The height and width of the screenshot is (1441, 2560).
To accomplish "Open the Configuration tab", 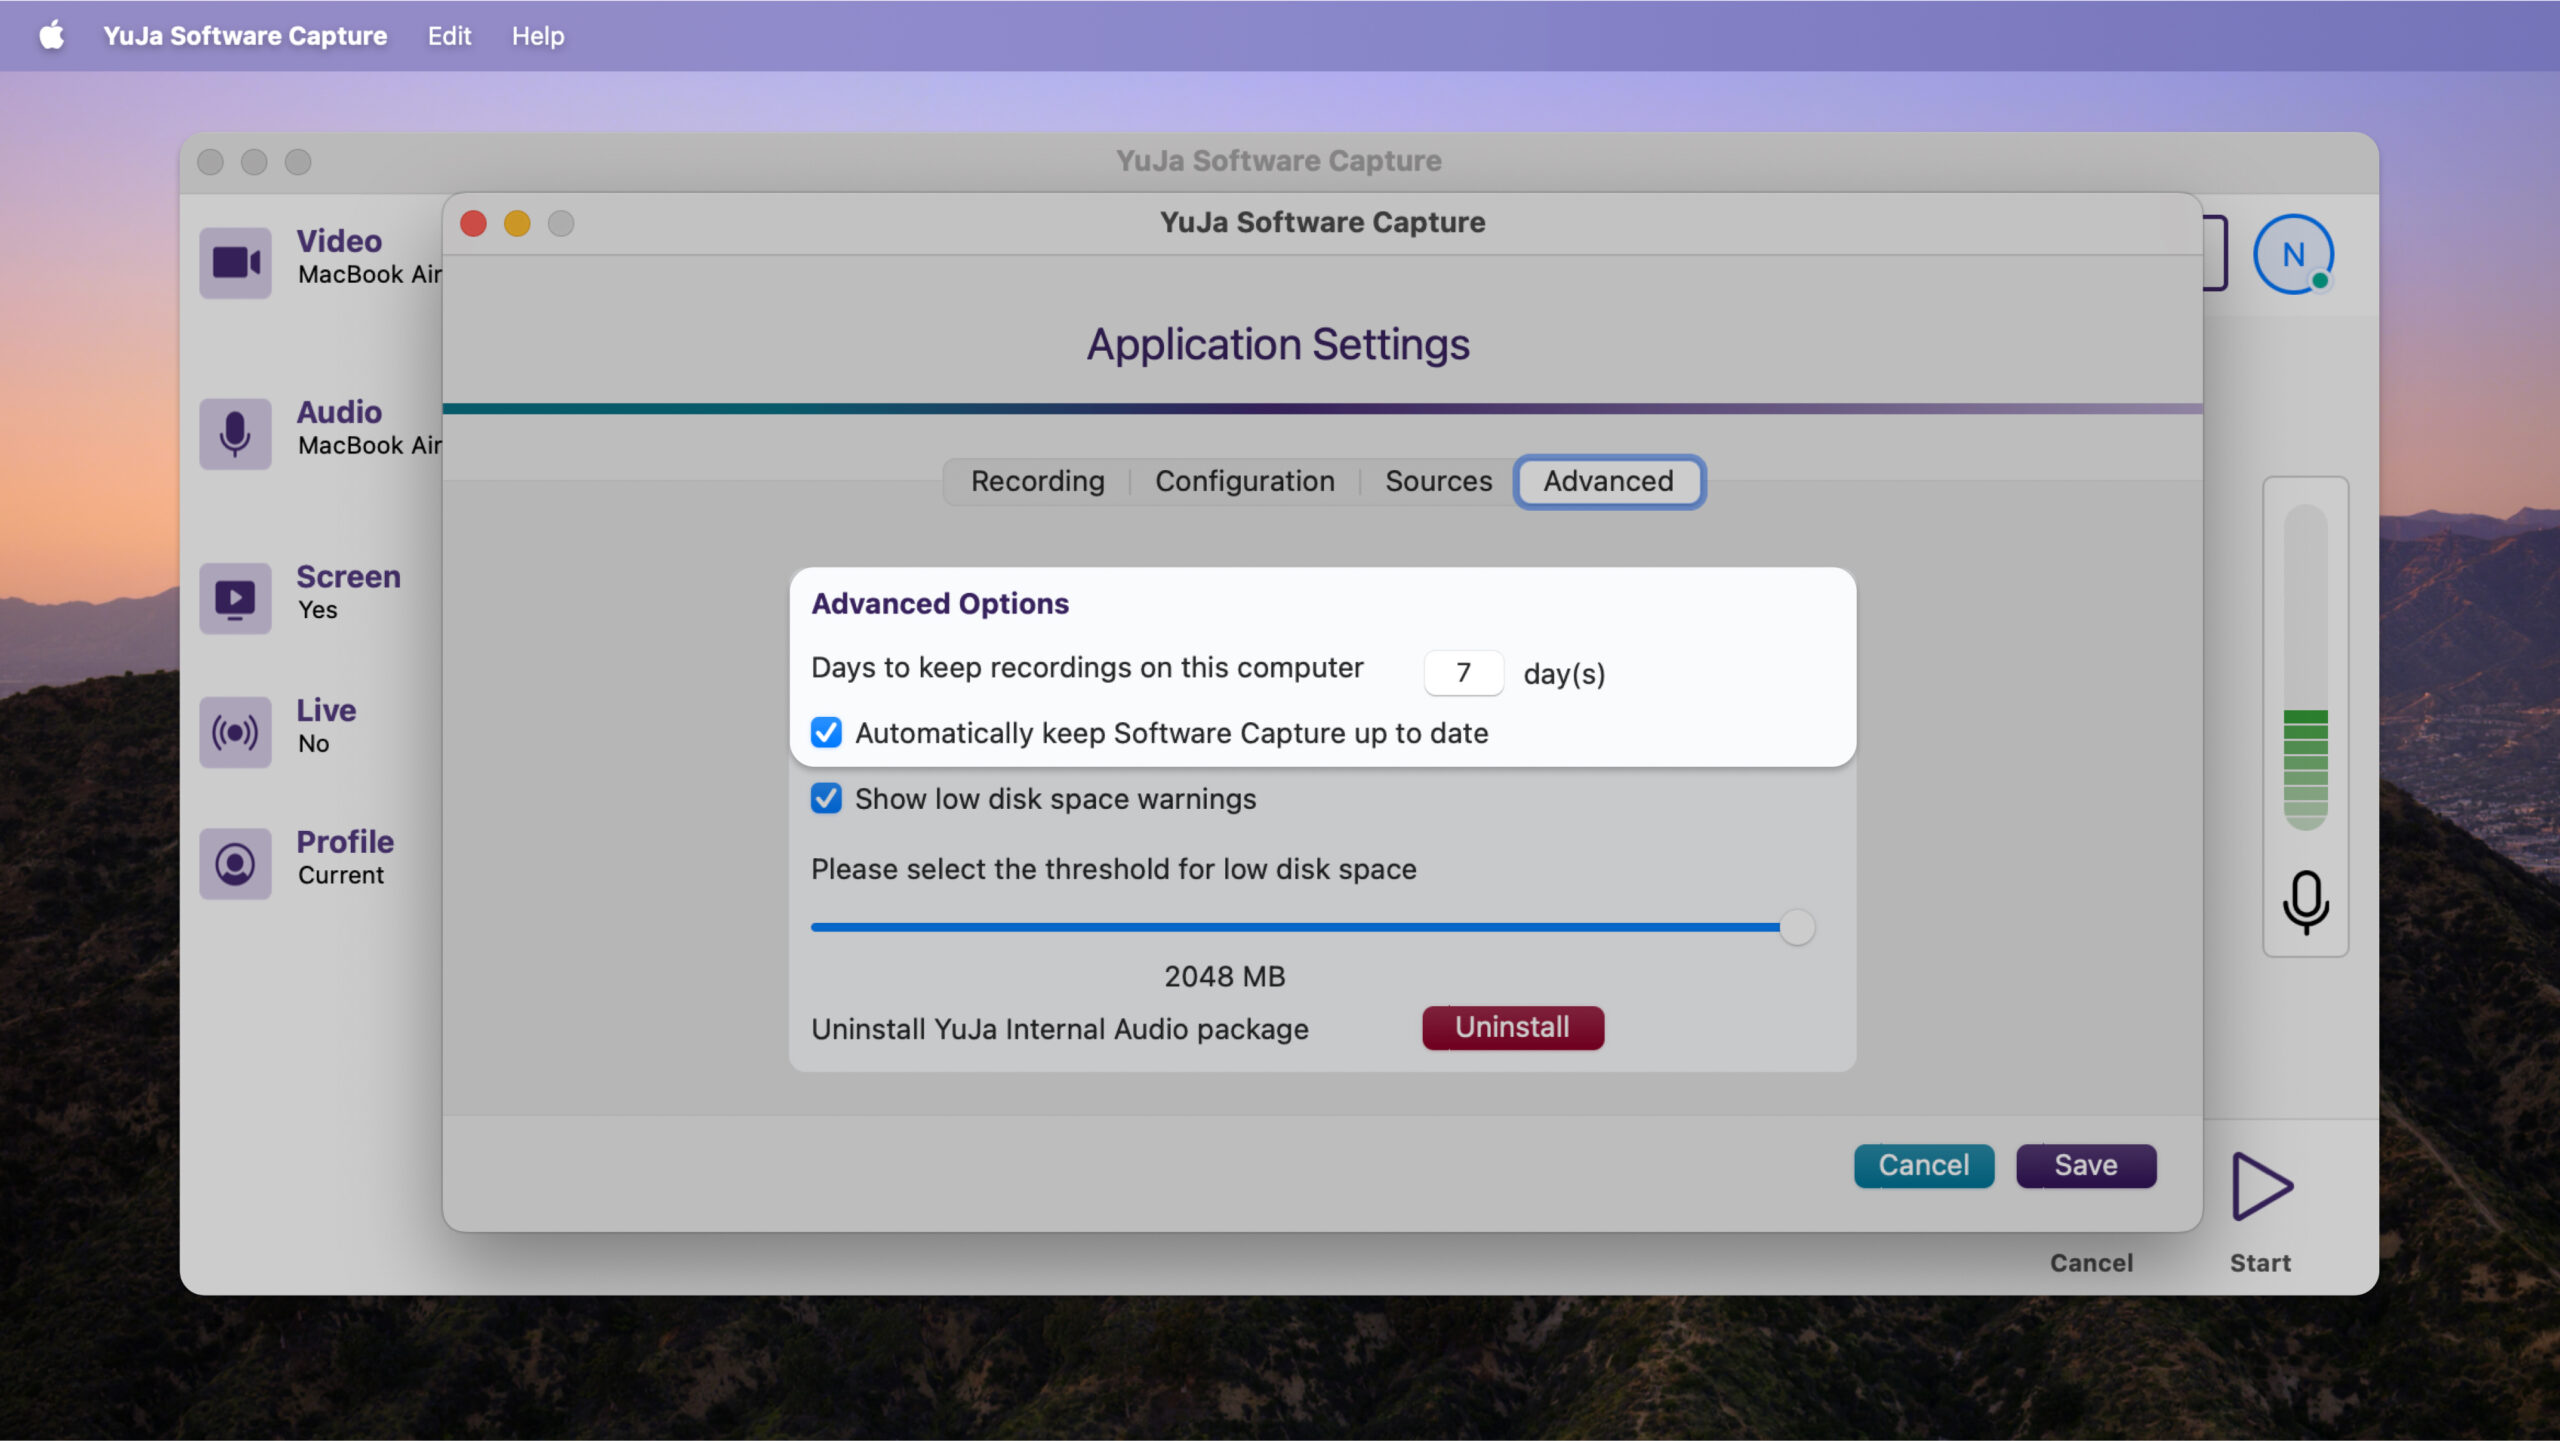I will pos(1244,482).
